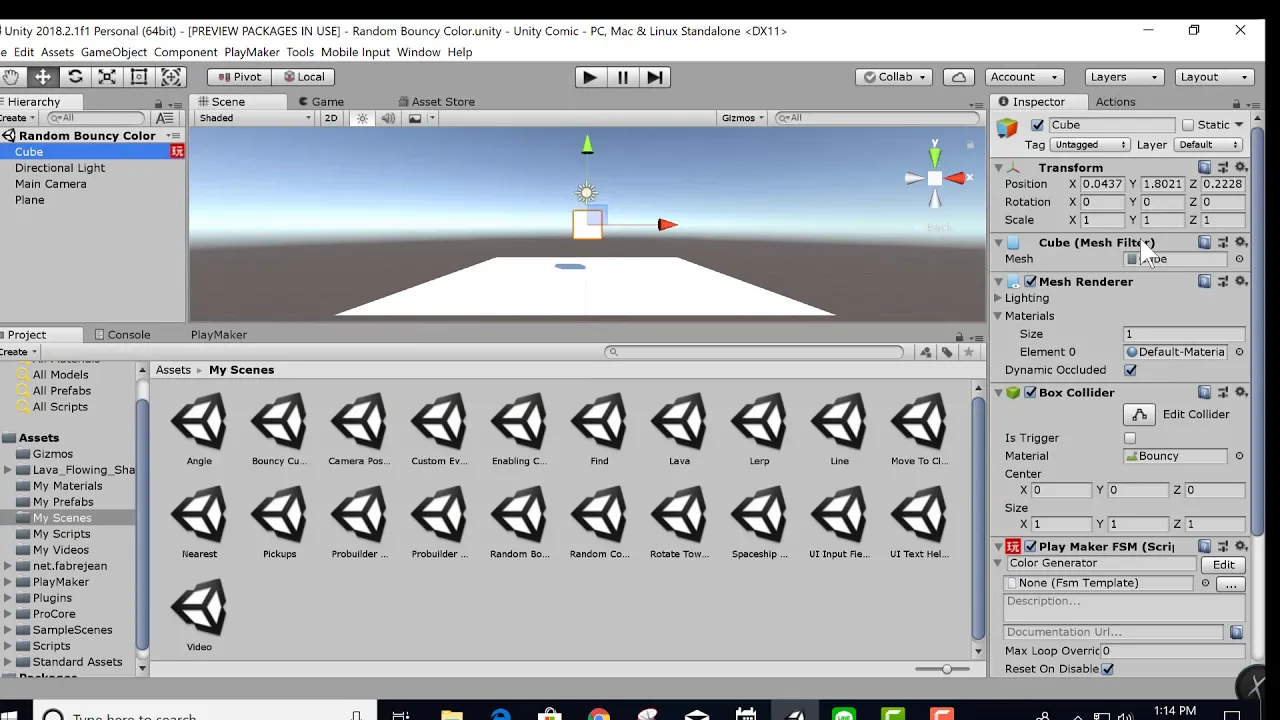
Task: Select the Hand tool in toolbar
Action: coord(11,77)
